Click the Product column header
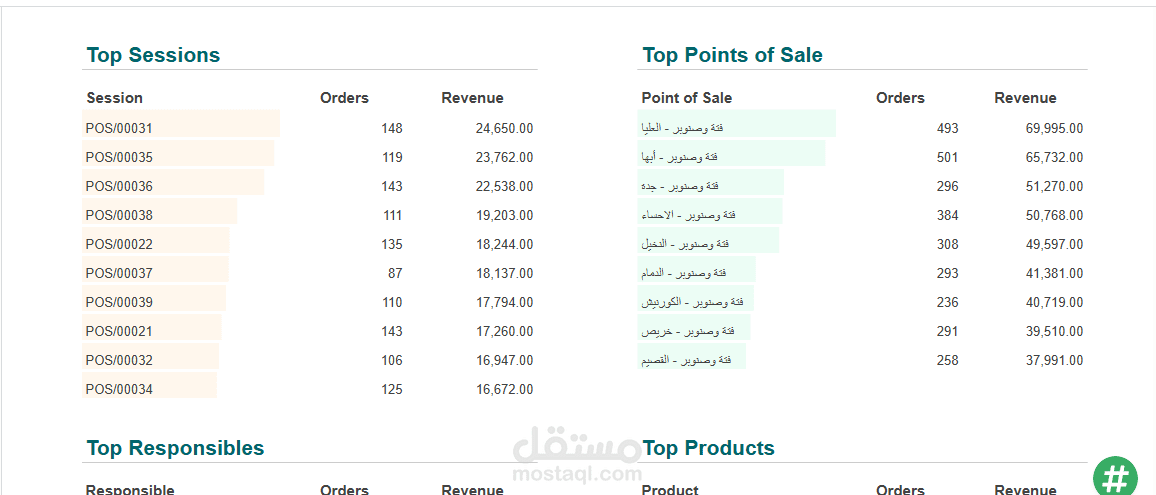1156x495 pixels. coord(669,490)
